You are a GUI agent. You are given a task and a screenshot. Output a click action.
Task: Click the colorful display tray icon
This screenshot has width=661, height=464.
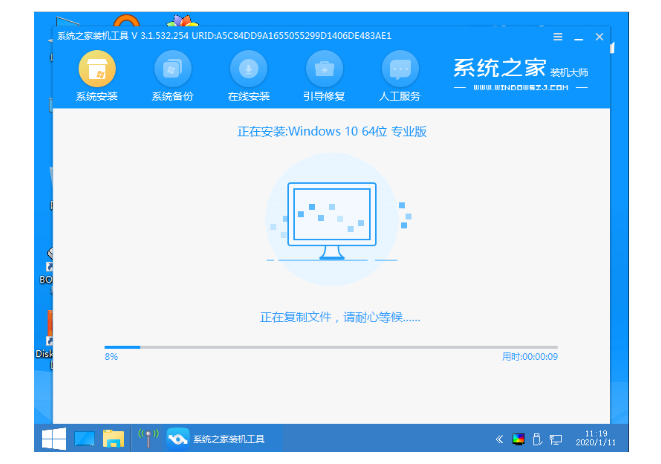click(x=518, y=439)
